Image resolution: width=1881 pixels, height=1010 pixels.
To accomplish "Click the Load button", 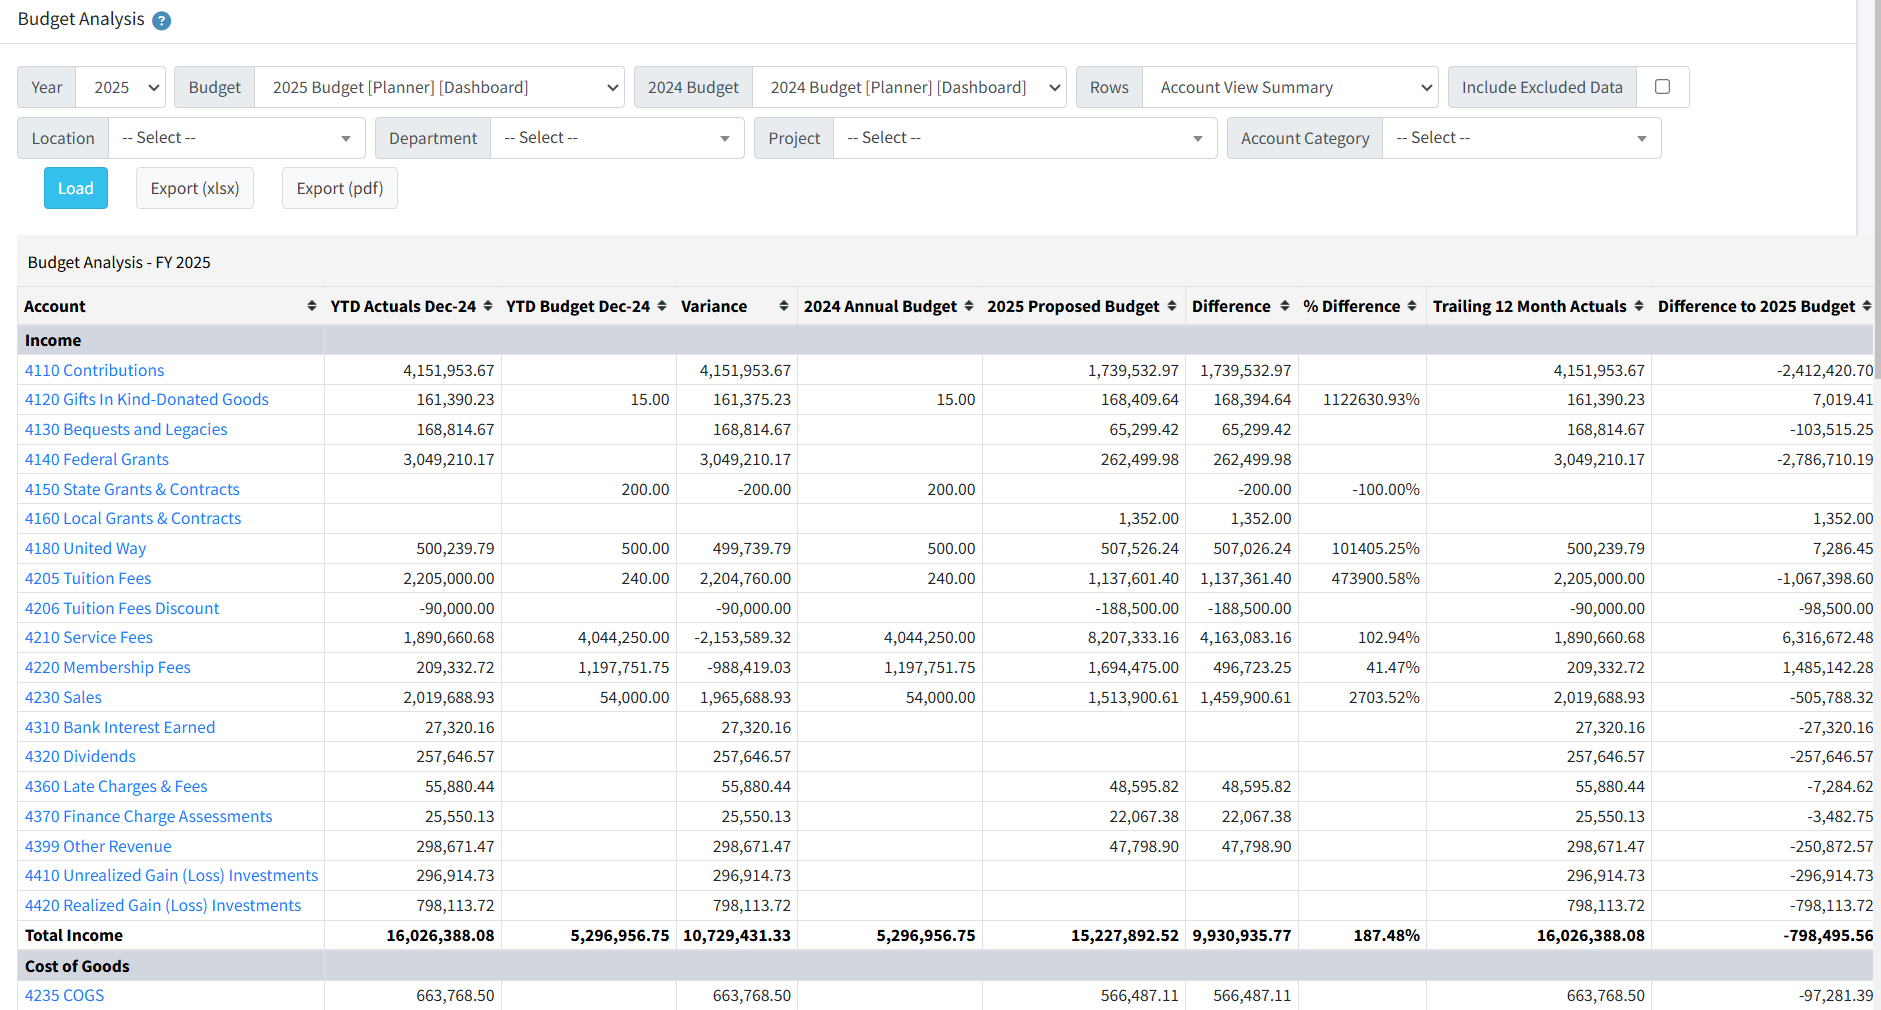I will coord(76,188).
